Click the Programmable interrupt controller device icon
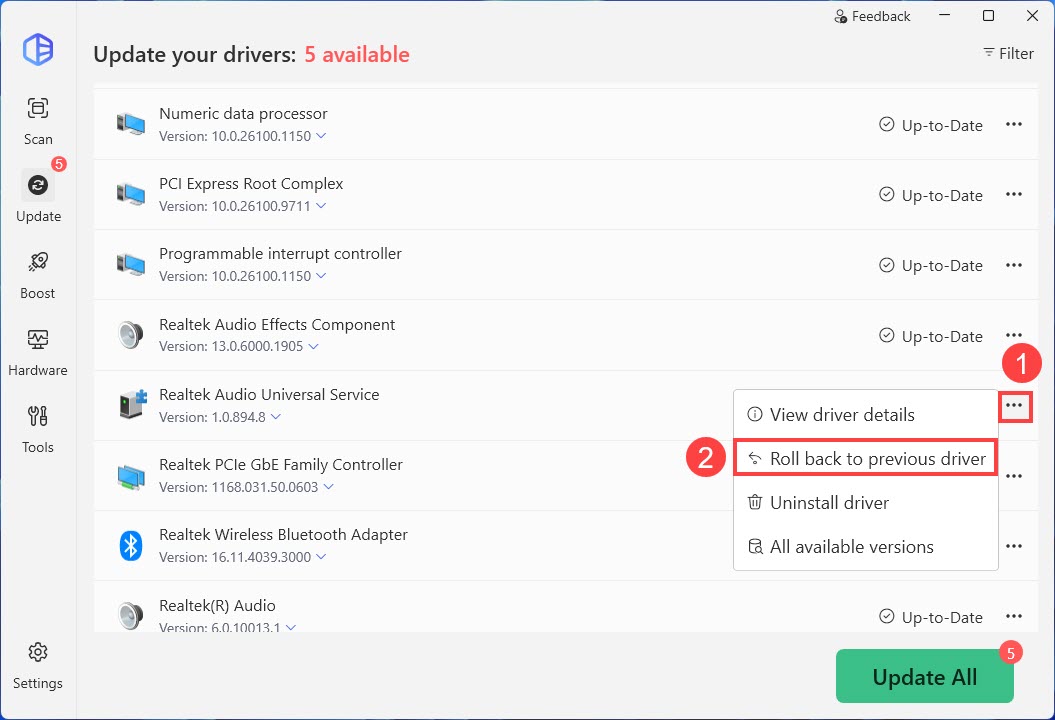Screen dimensions: 1055x720 (x=131, y=264)
